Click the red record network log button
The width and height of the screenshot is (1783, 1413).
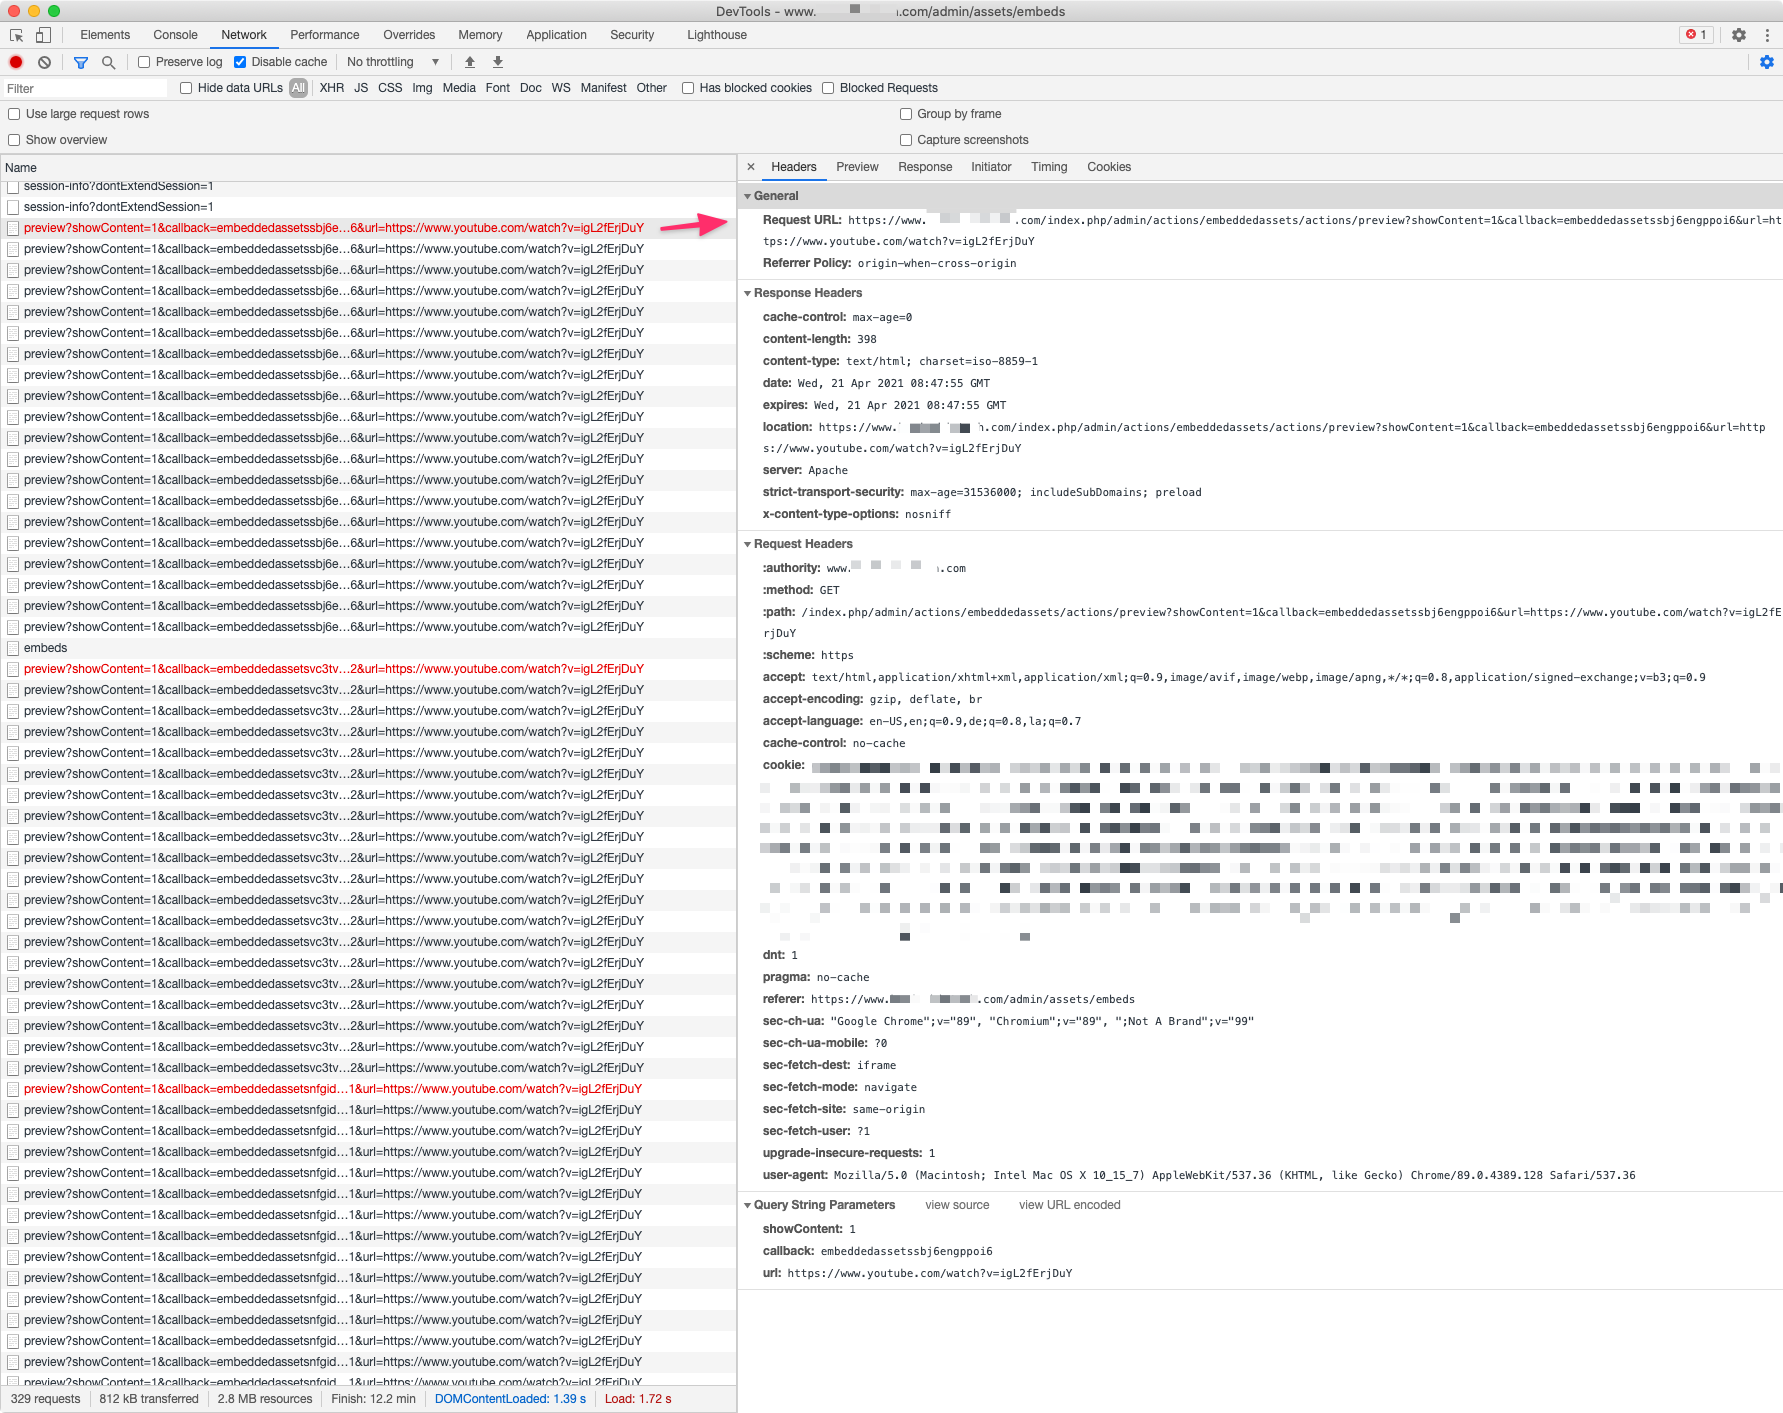(15, 62)
